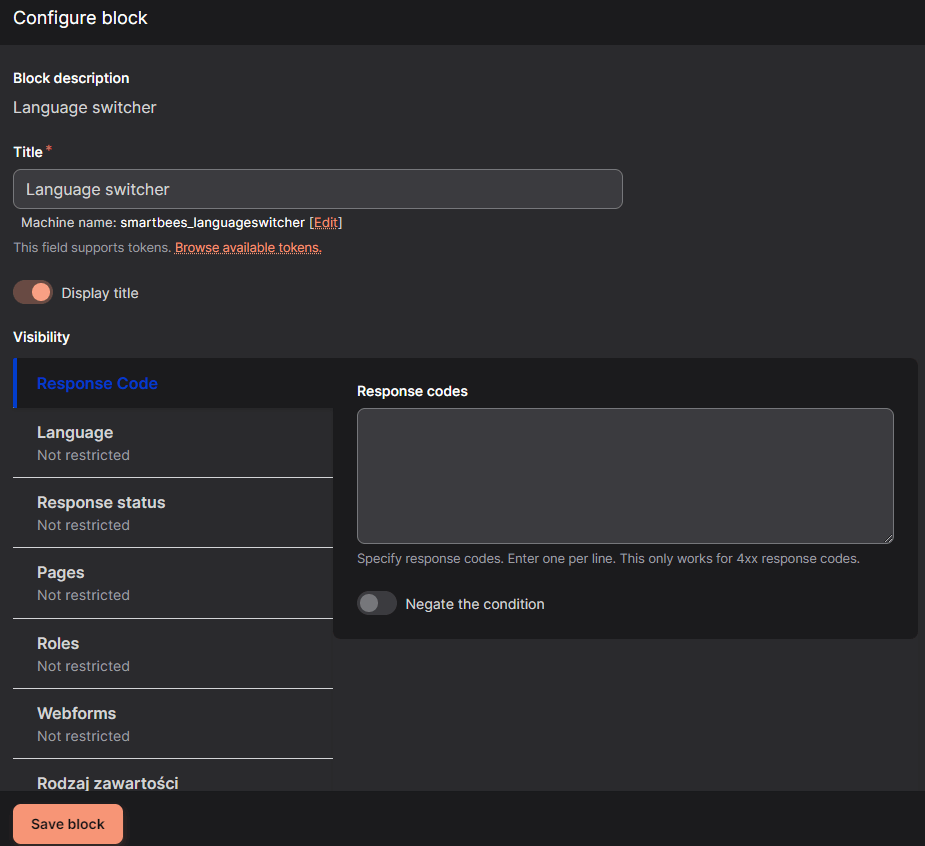Disable the Display title toggle

pyautogui.click(x=32, y=292)
